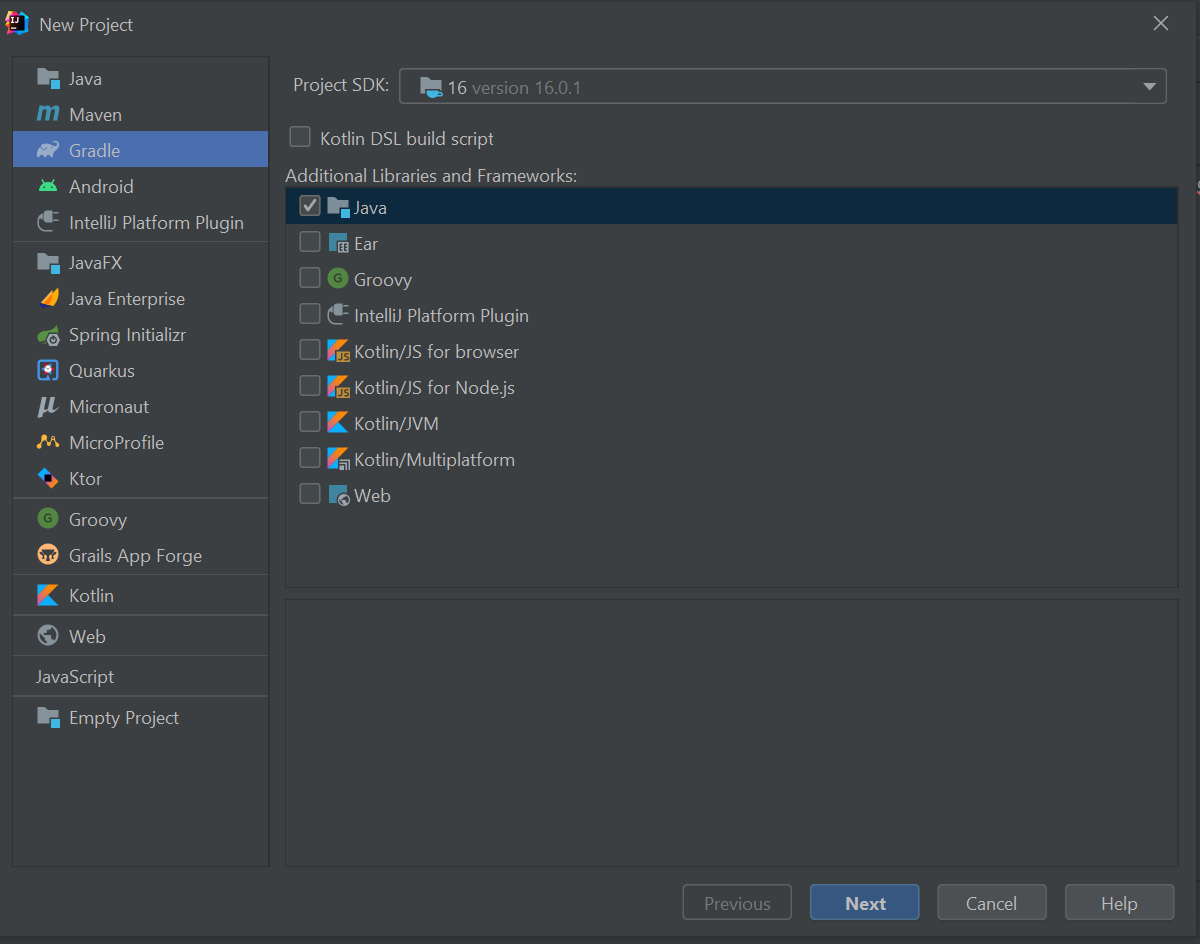The image size is (1200, 944).
Task: Click the 'Grails App Forge' text
Action: [135, 555]
